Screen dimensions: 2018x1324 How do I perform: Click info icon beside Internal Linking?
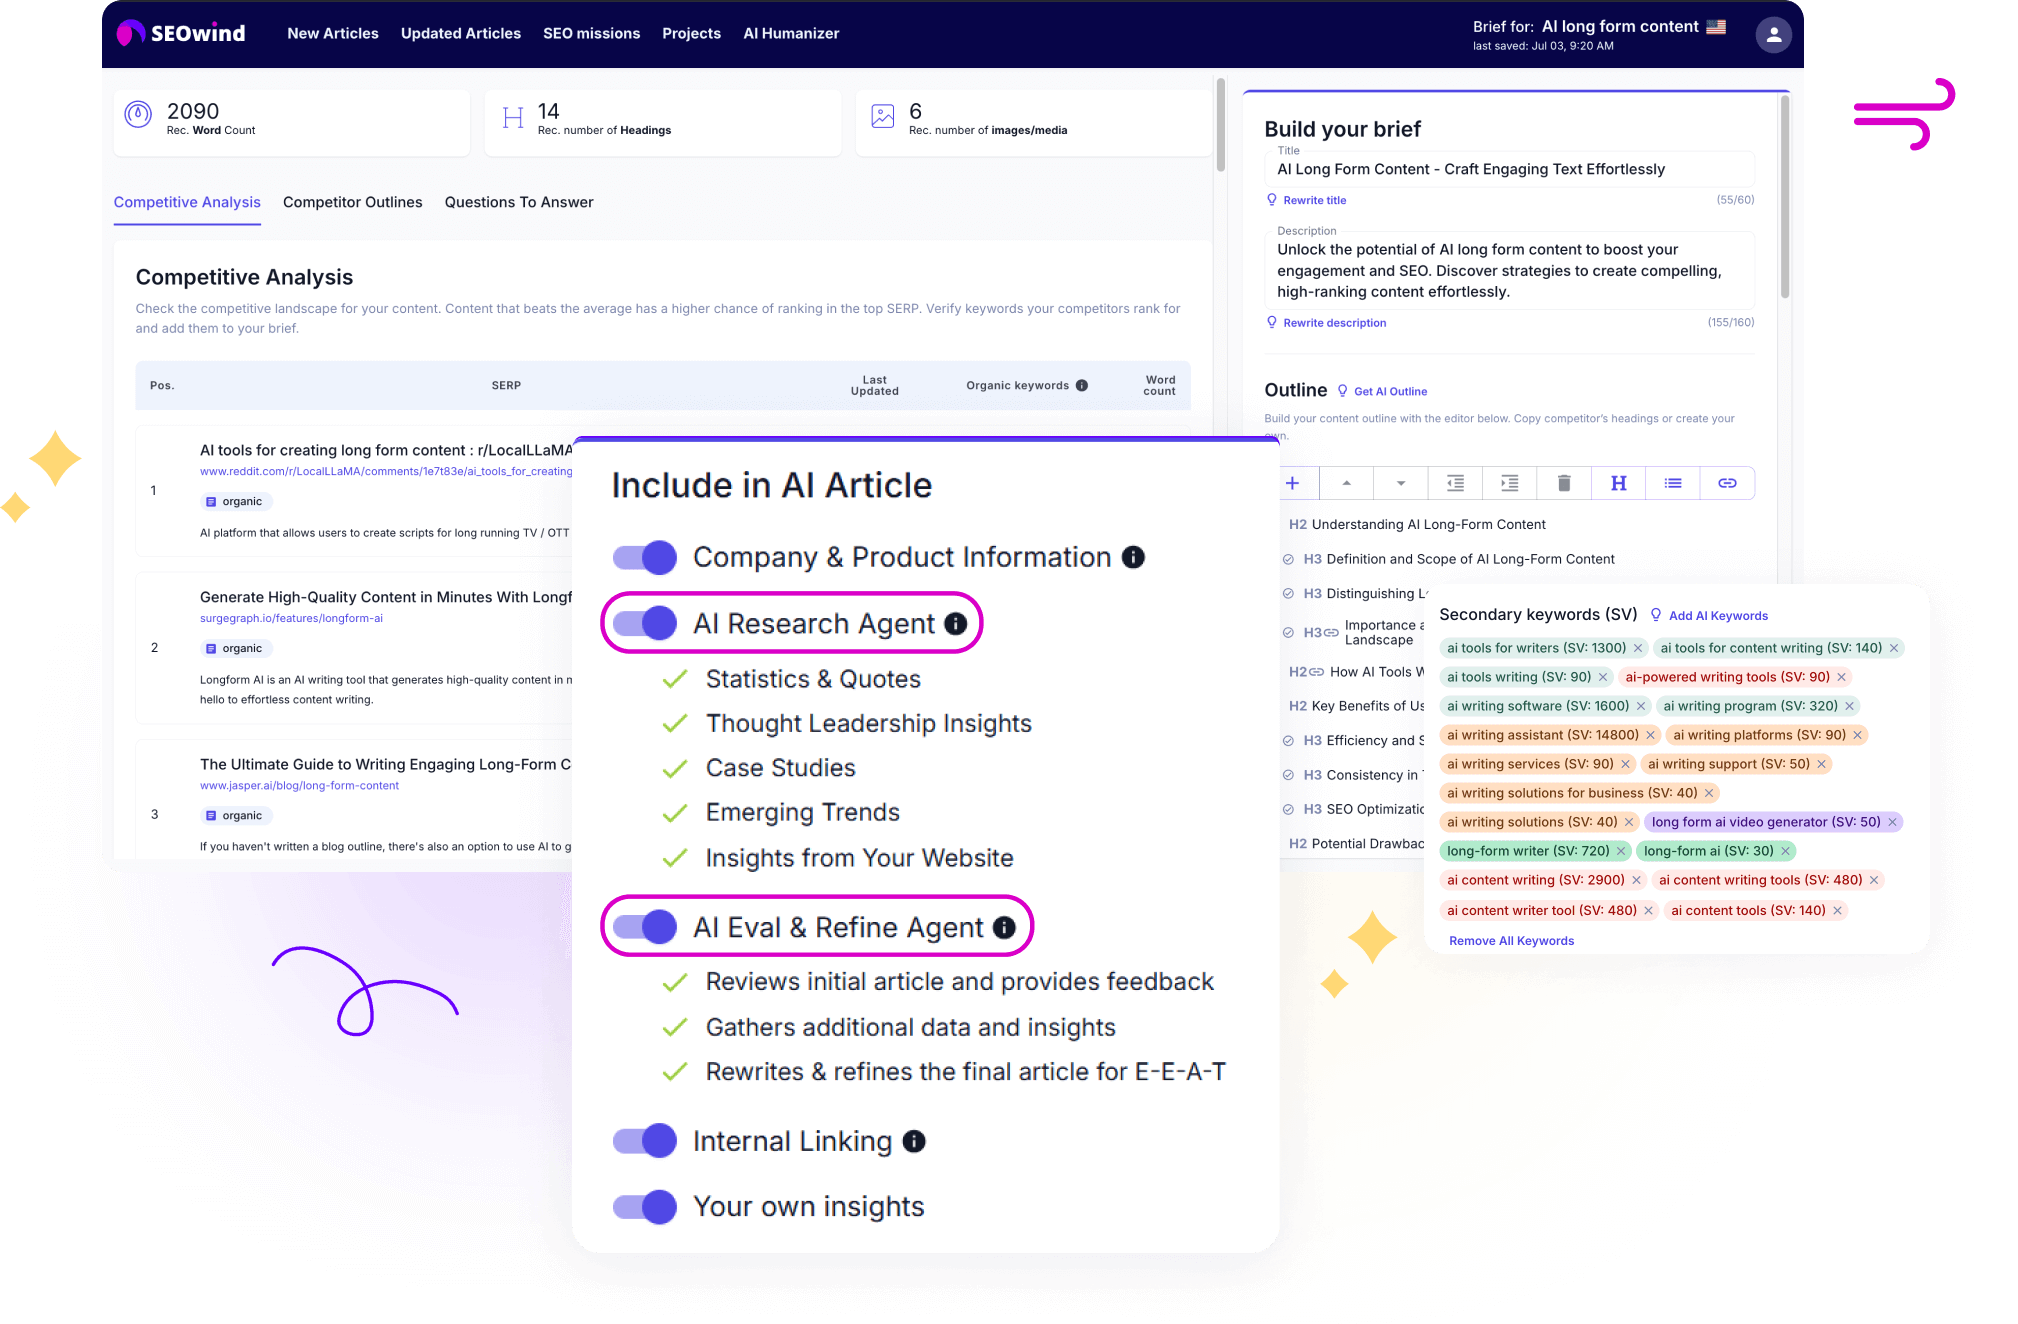pos(914,1141)
